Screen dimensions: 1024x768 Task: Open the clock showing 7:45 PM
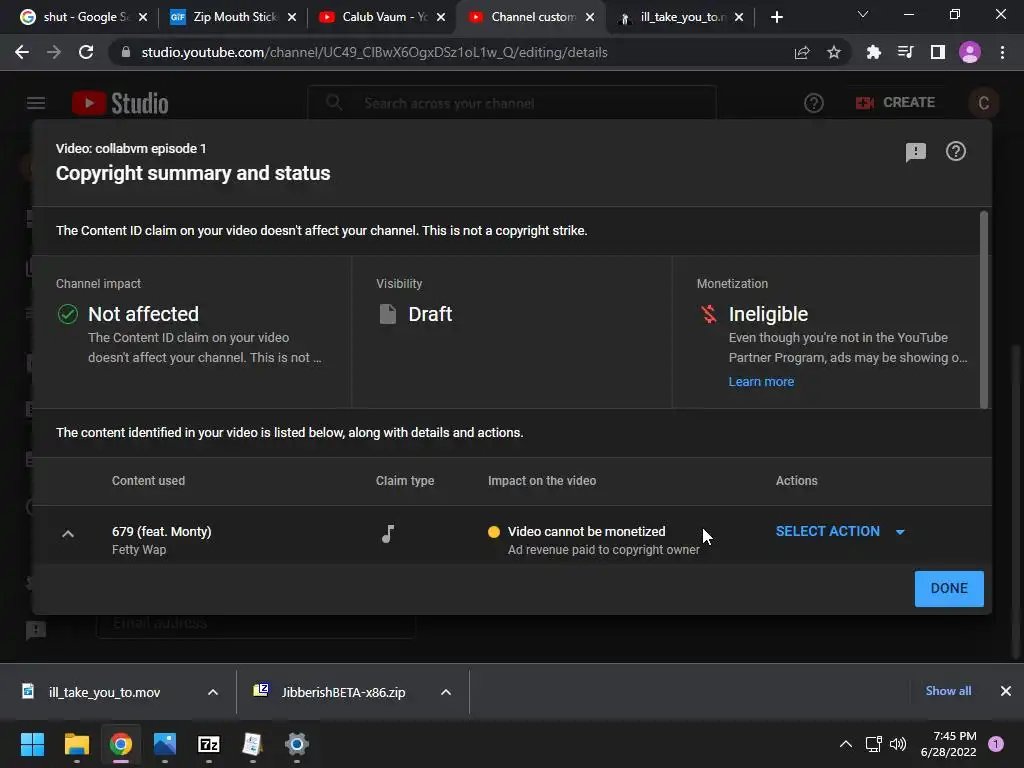pyautogui.click(x=948, y=744)
